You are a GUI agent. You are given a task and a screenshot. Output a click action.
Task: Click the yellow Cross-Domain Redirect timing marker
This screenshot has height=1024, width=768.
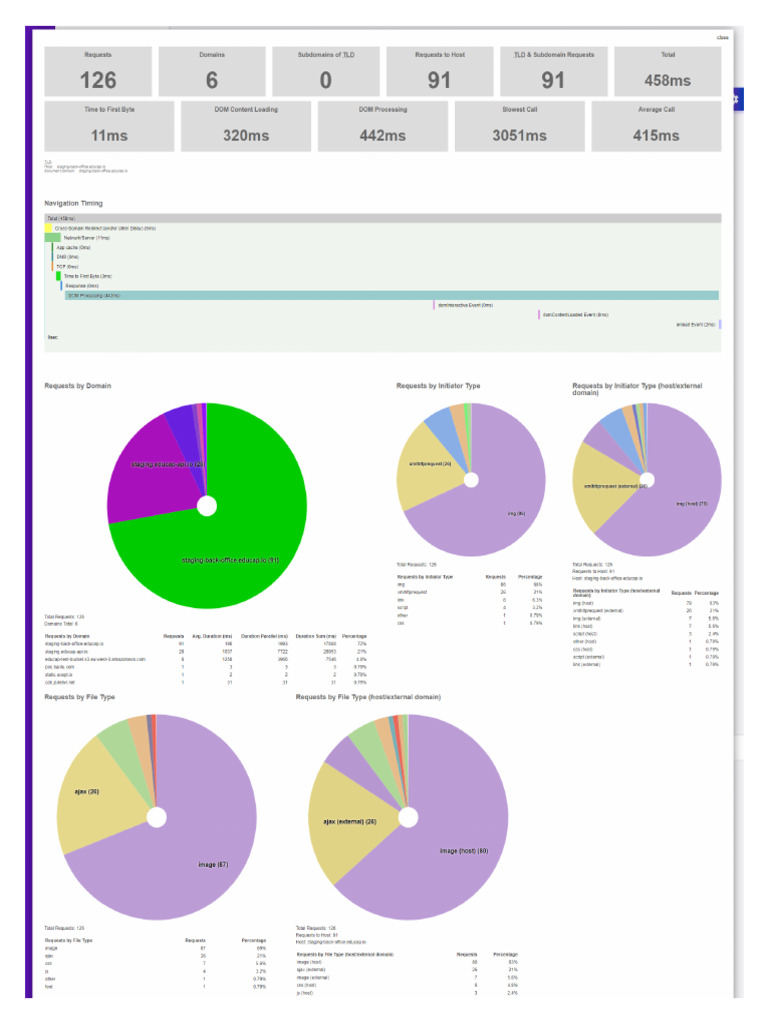coord(48,228)
